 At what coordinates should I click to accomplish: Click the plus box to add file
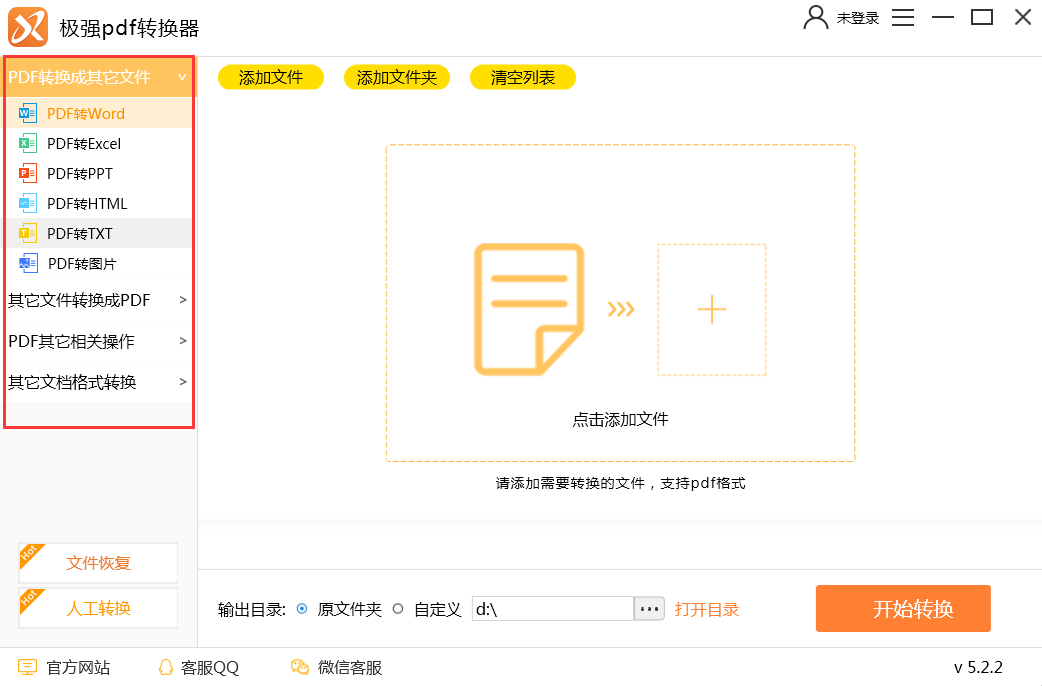click(x=711, y=310)
